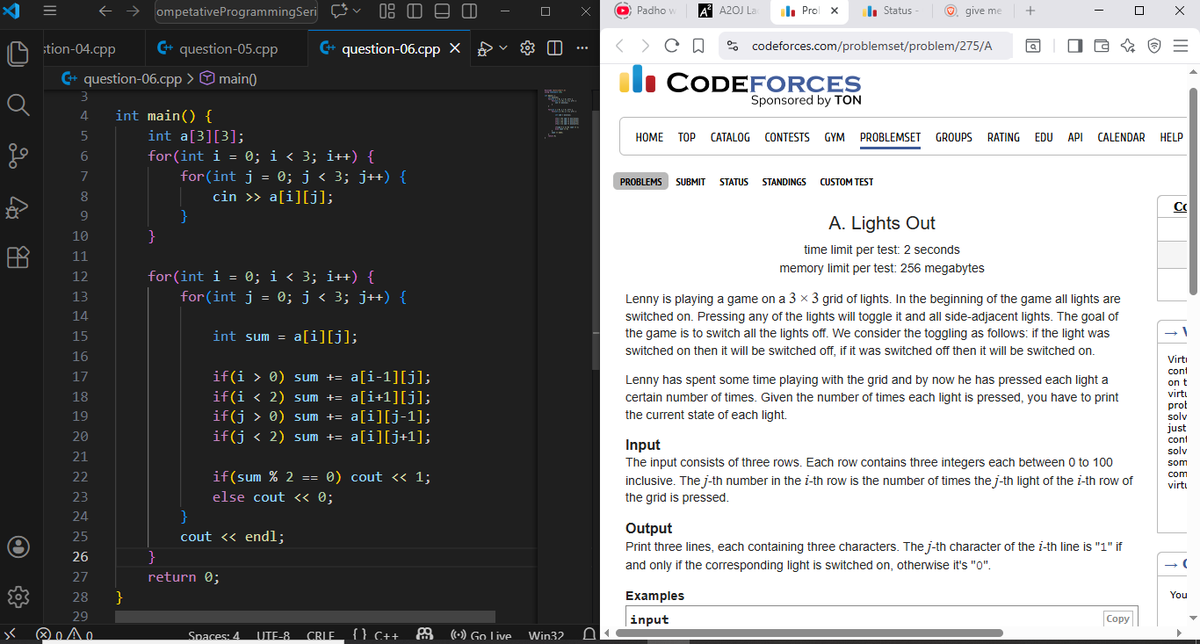Toggle the primary side bar visibility
This screenshot has width=1200, height=644.
(415, 12)
